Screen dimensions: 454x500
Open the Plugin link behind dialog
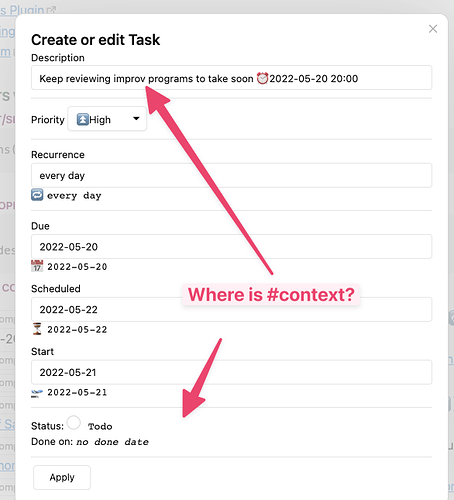click(x=27, y=10)
